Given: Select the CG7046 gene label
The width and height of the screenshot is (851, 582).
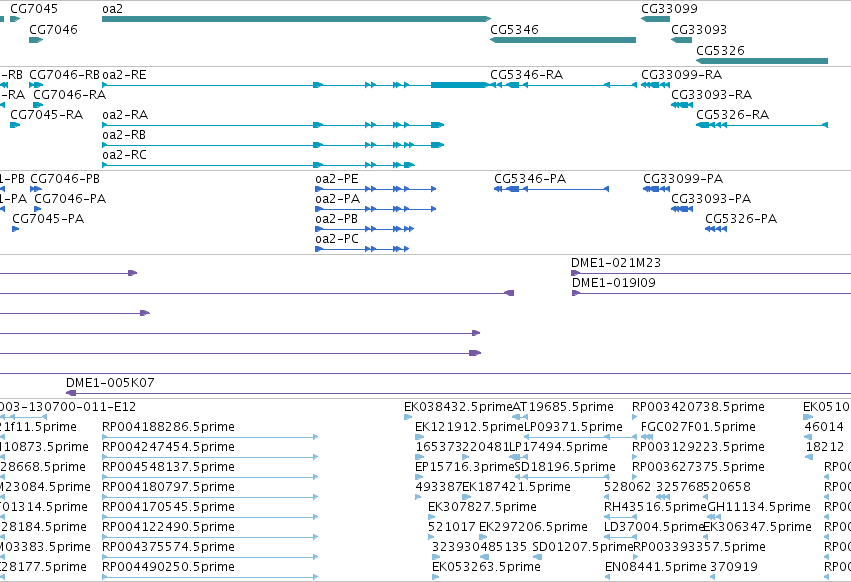Looking at the screenshot, I should [53, 30].
